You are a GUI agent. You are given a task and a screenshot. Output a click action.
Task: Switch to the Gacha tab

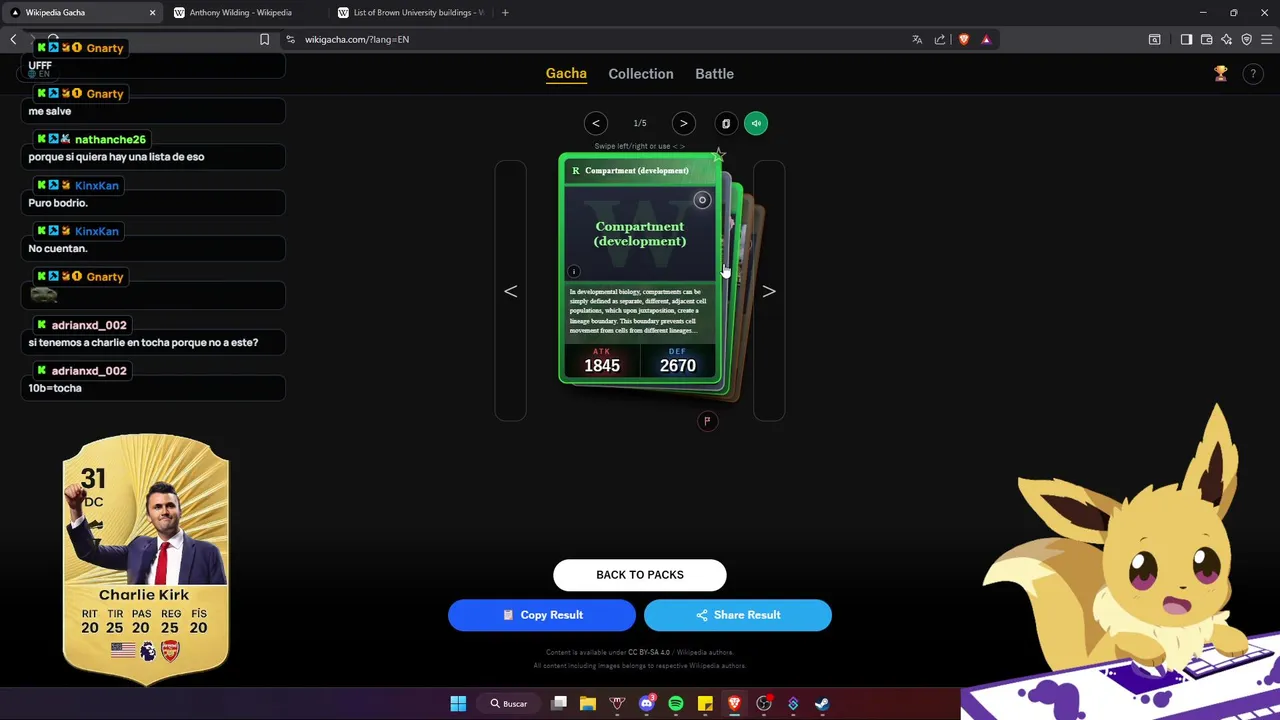[566, 74]
